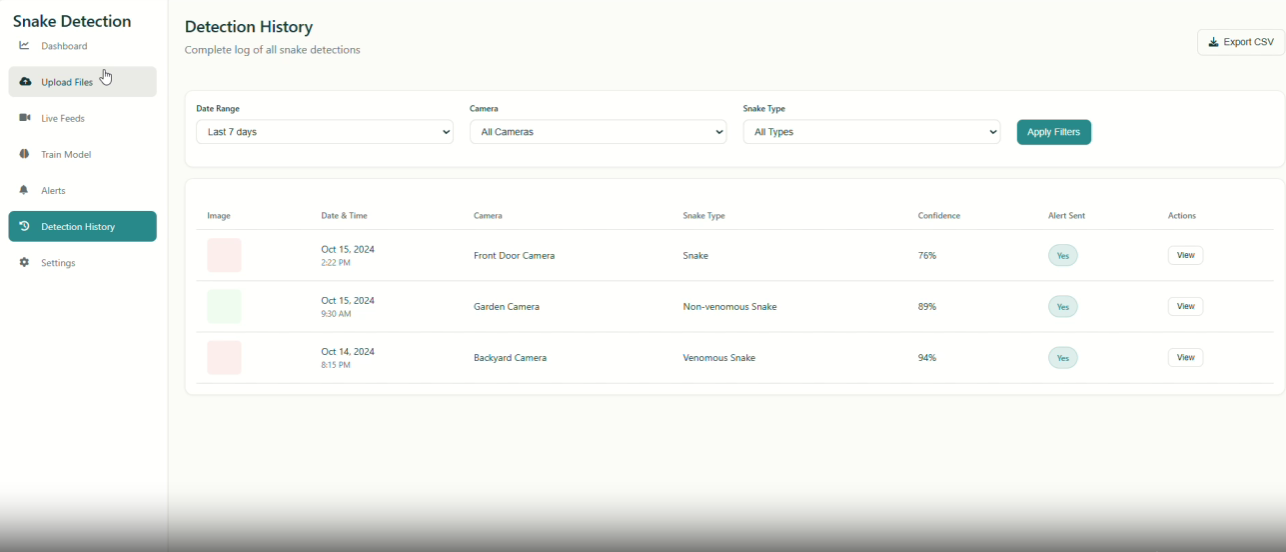This screenshot has width=1286, height=552.
Task: Open the Date Range dropdown
Action: point(324,132)
